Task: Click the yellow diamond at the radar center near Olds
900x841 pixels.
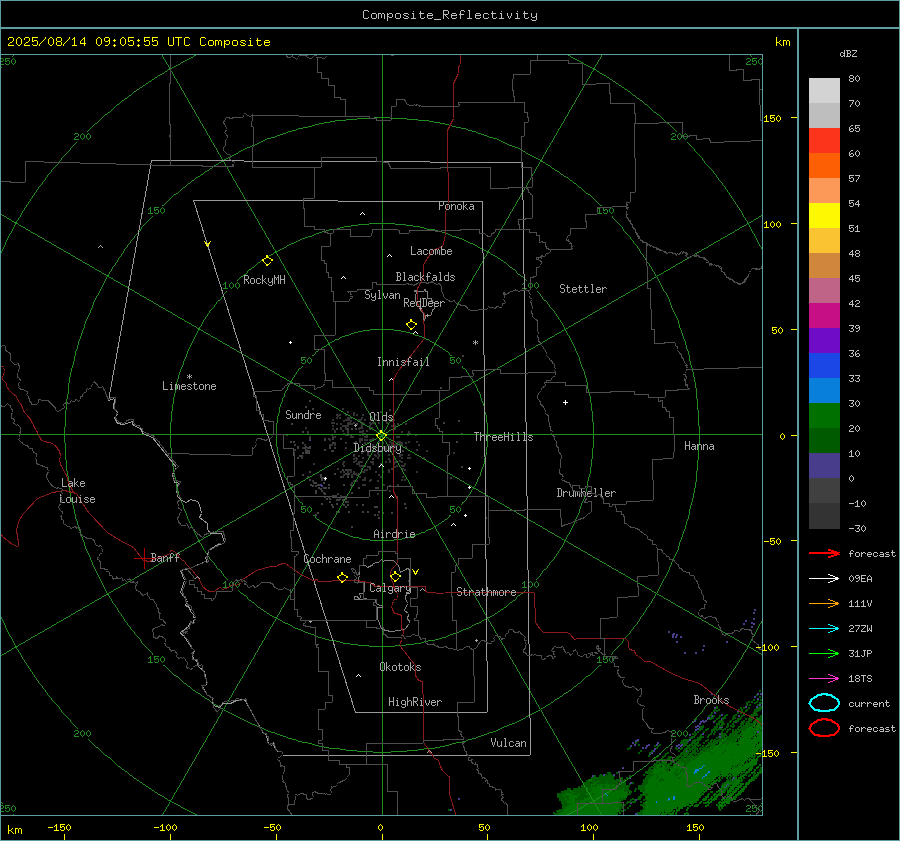Action: click(381, 436)
